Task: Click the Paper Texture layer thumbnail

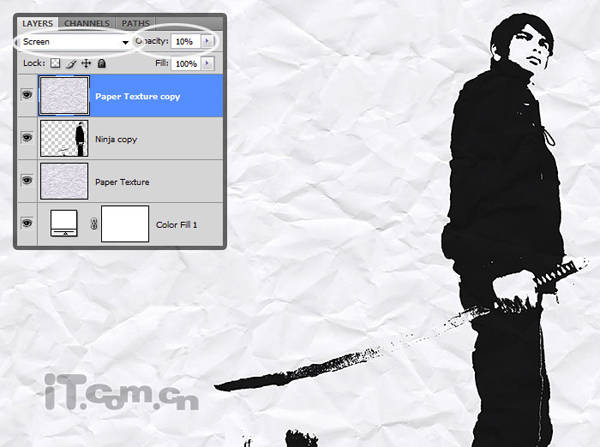Action: [x=64, y=181]
